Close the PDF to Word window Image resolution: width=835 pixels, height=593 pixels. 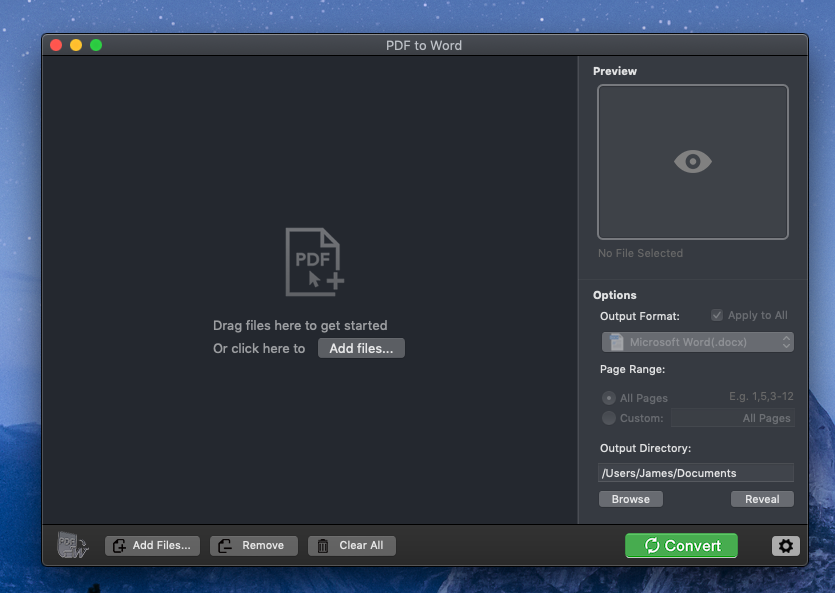coord(56,45)
